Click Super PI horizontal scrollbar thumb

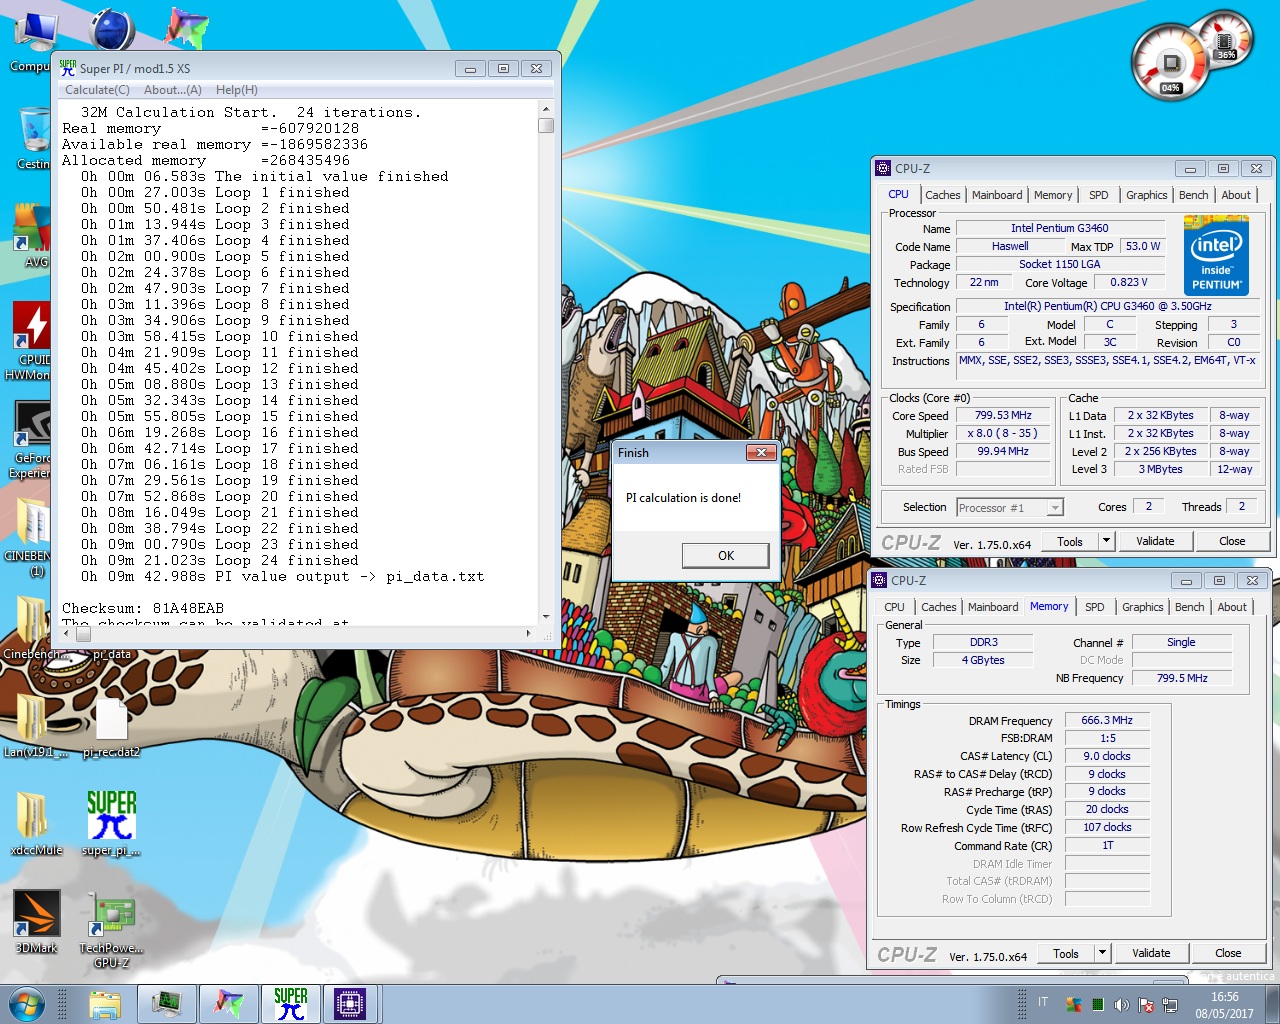pos(84,633)
